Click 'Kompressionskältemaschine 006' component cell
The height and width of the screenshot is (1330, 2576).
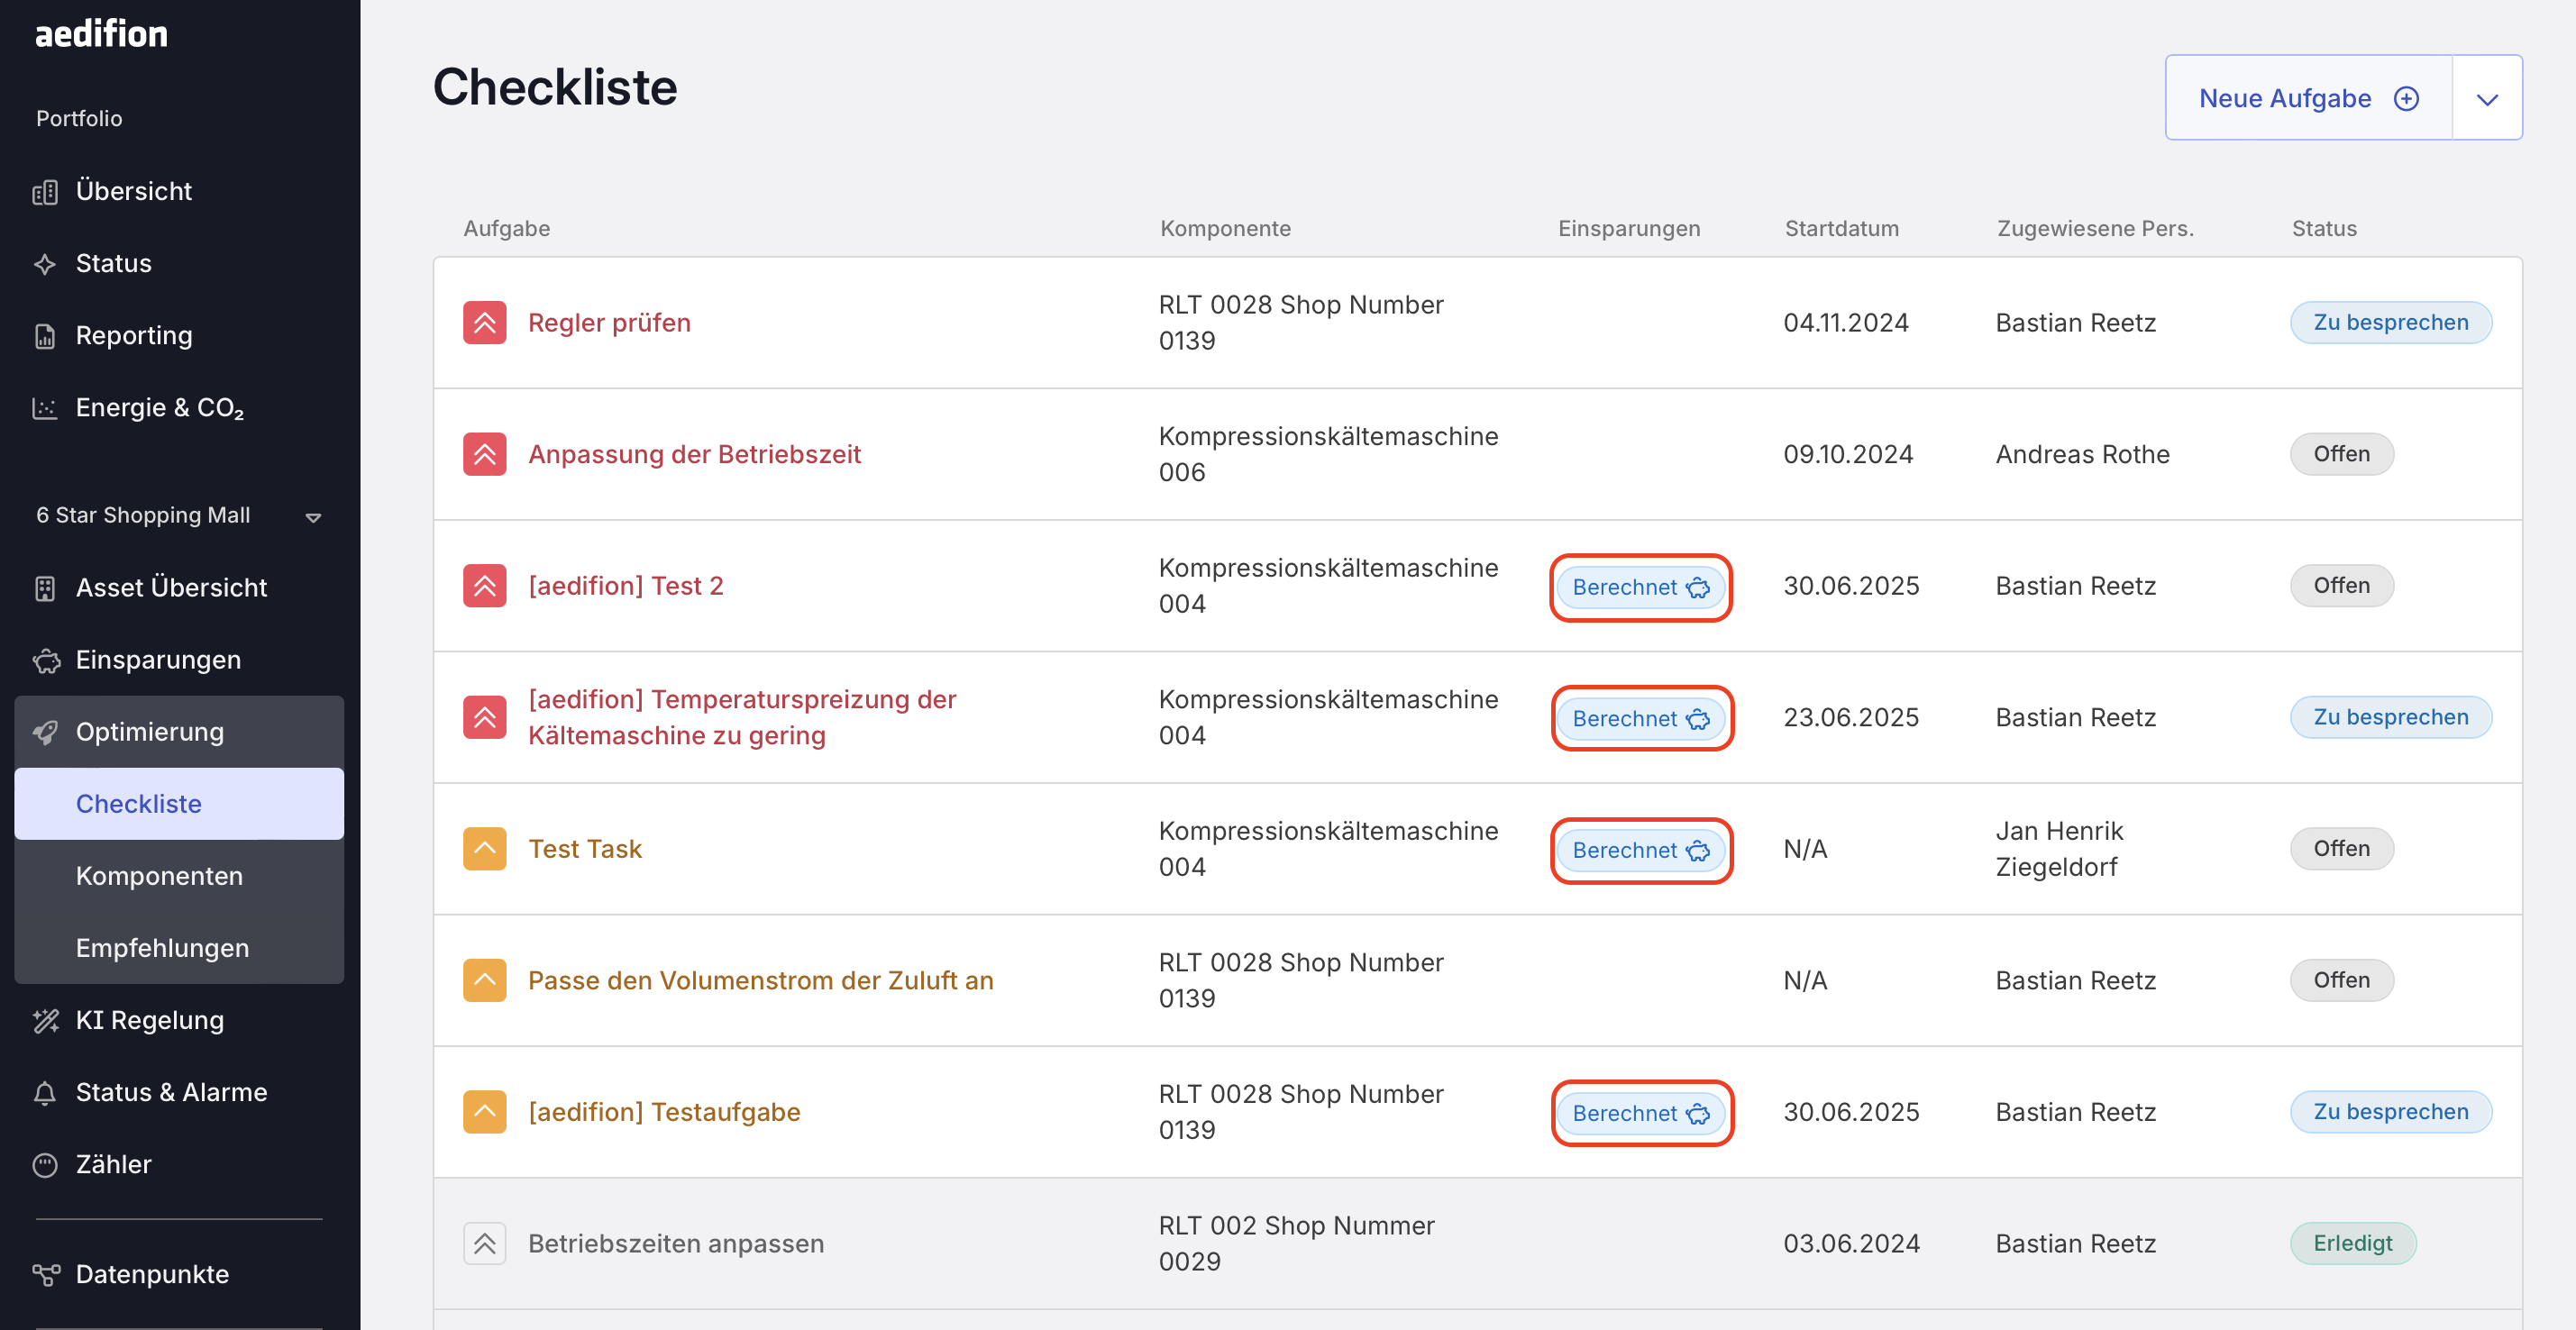1328,454
